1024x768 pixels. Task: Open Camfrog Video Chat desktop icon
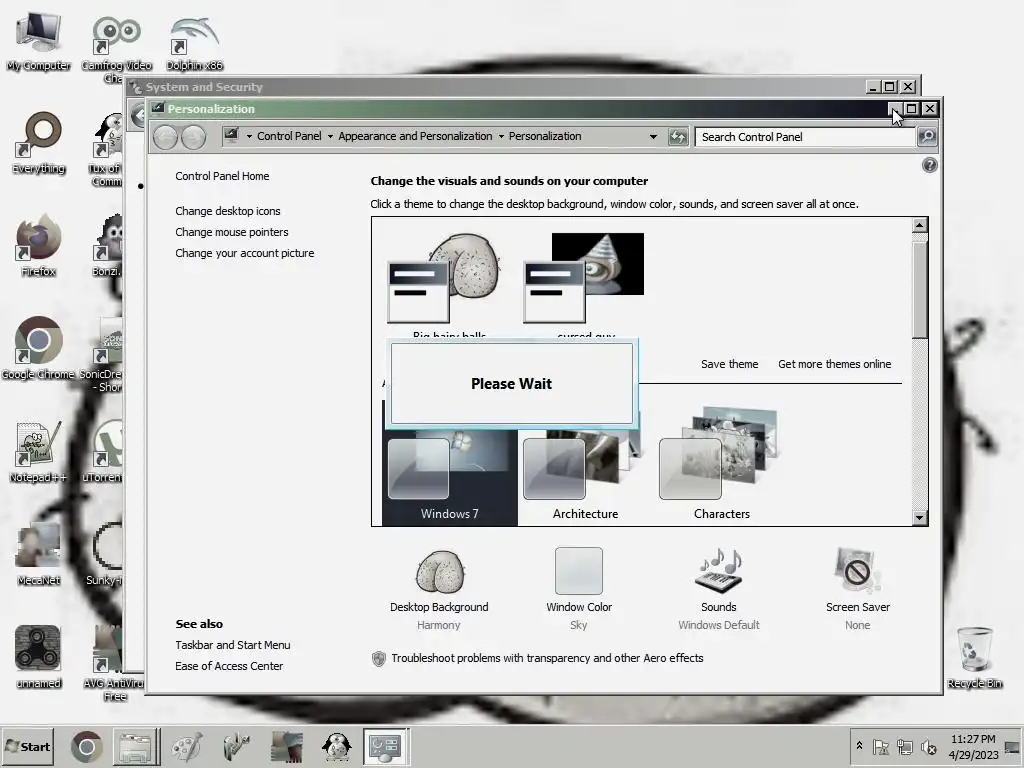(x=116, y=47)
